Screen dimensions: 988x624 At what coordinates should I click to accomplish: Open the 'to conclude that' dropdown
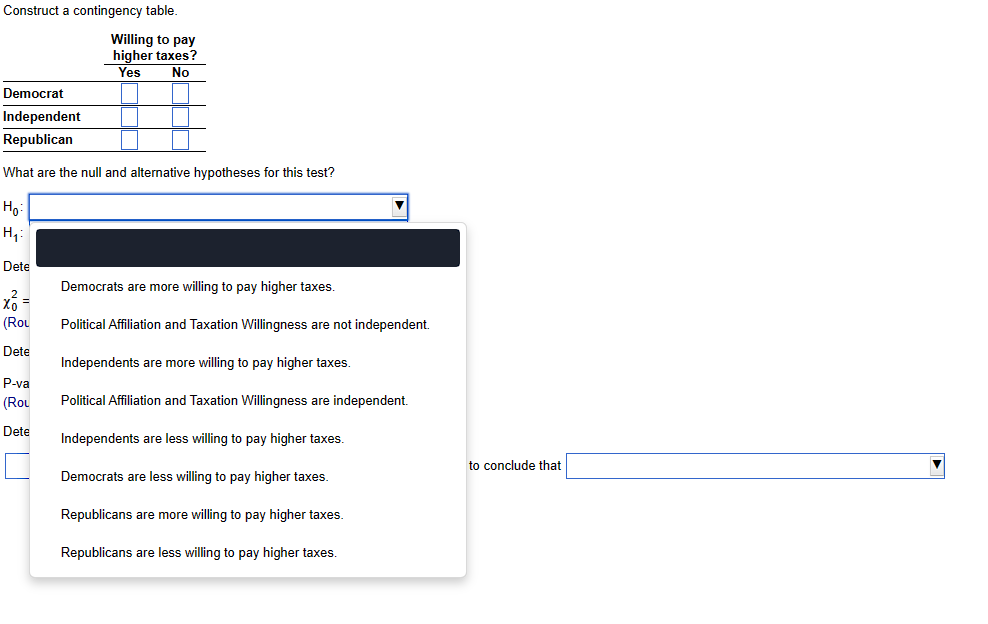(936, 465)
